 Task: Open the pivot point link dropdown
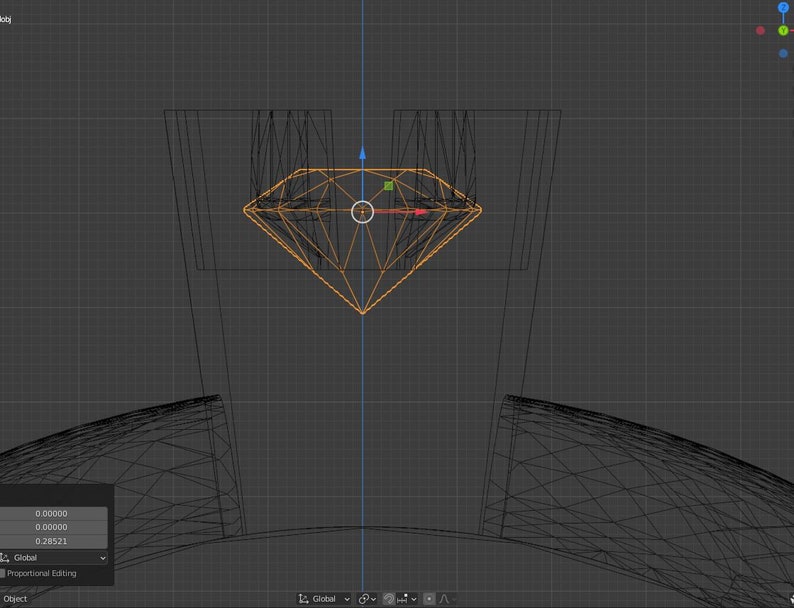(x=367, y=599)
